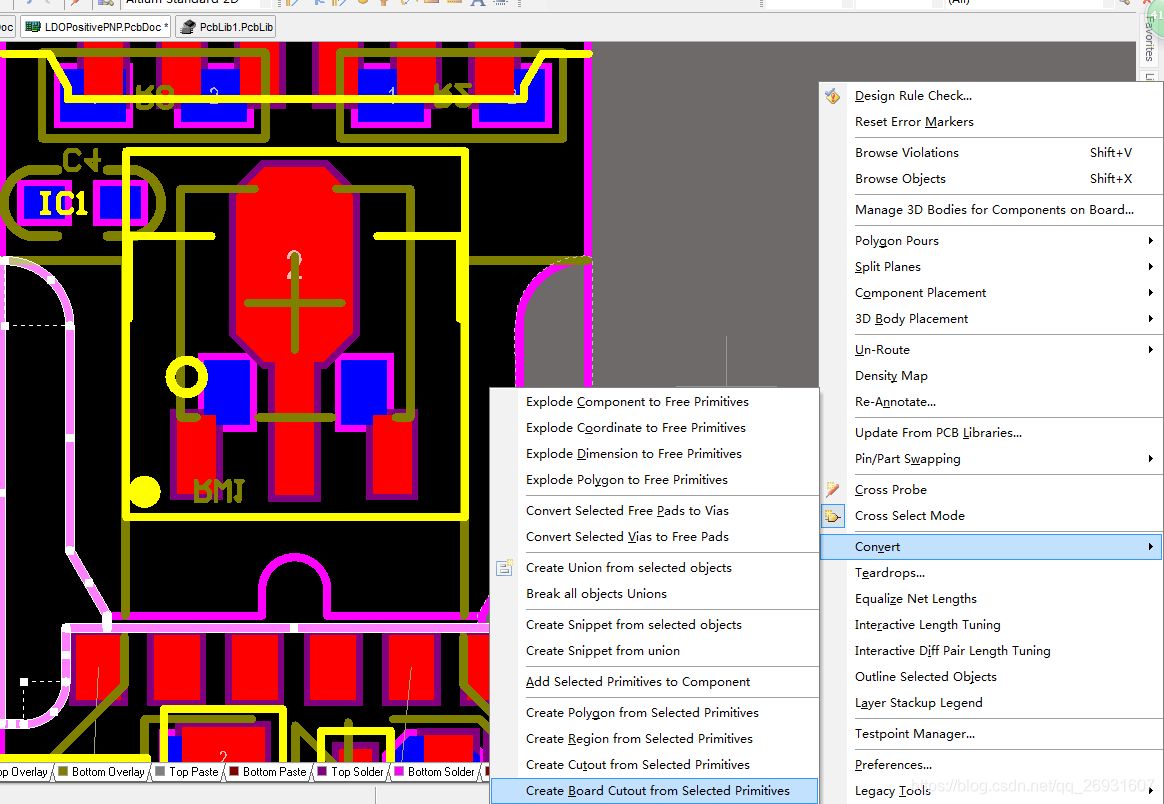
Task: Open Design Rule Check dialog
Action: coord(990,96)
